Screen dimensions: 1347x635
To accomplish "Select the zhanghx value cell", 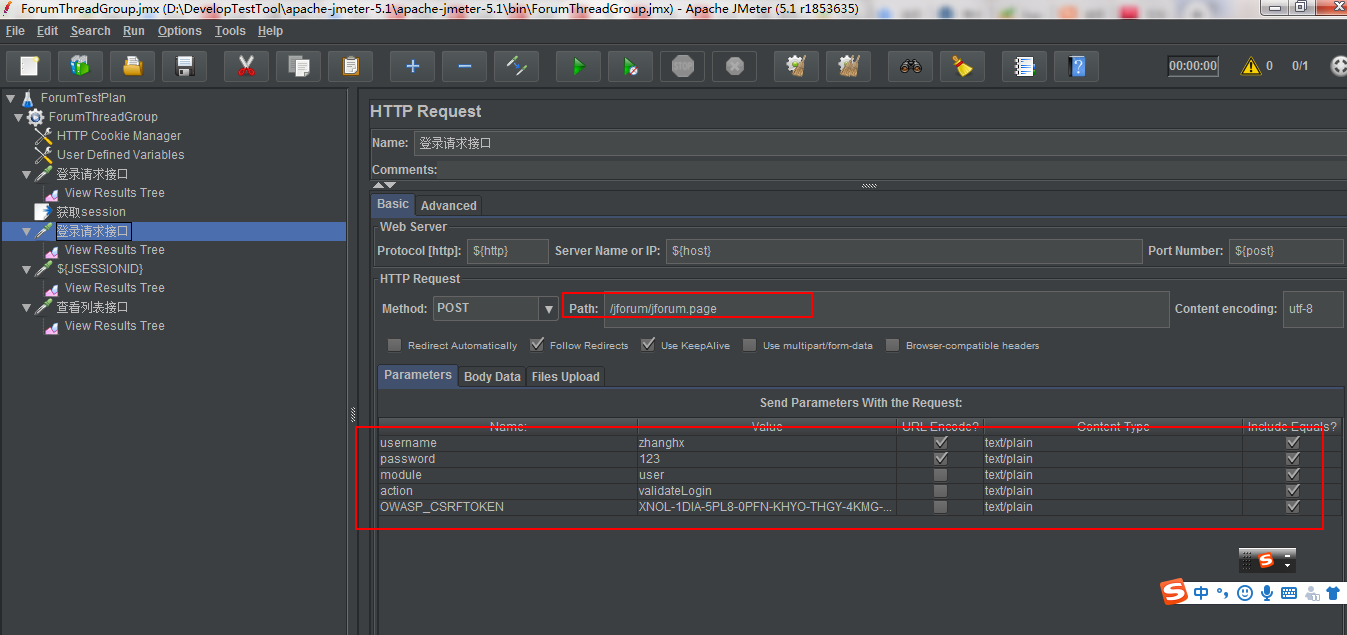I will [x=767, y=443].
